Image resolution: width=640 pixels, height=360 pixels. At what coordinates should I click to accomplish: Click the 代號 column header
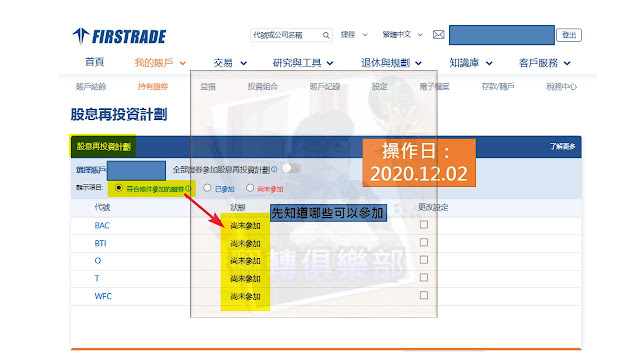tap(102, 207)
